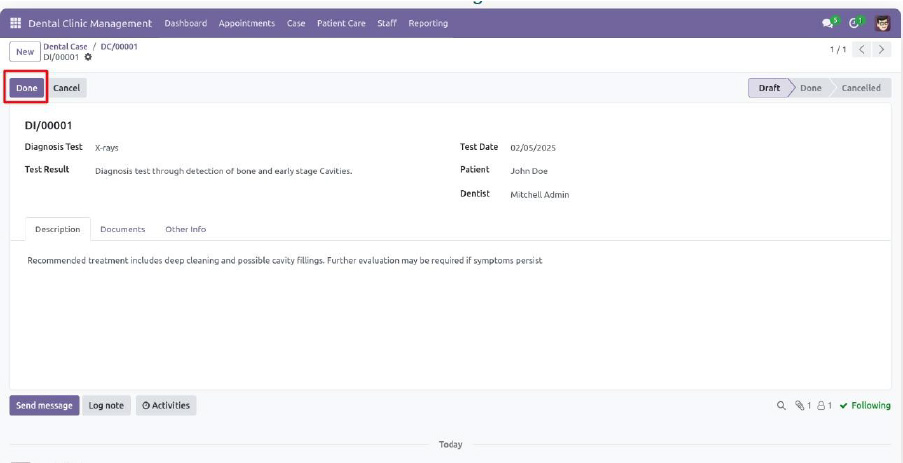Switch to the Other Info tab
The width and height of the screenshot is (903, 463).
[185, 229]
